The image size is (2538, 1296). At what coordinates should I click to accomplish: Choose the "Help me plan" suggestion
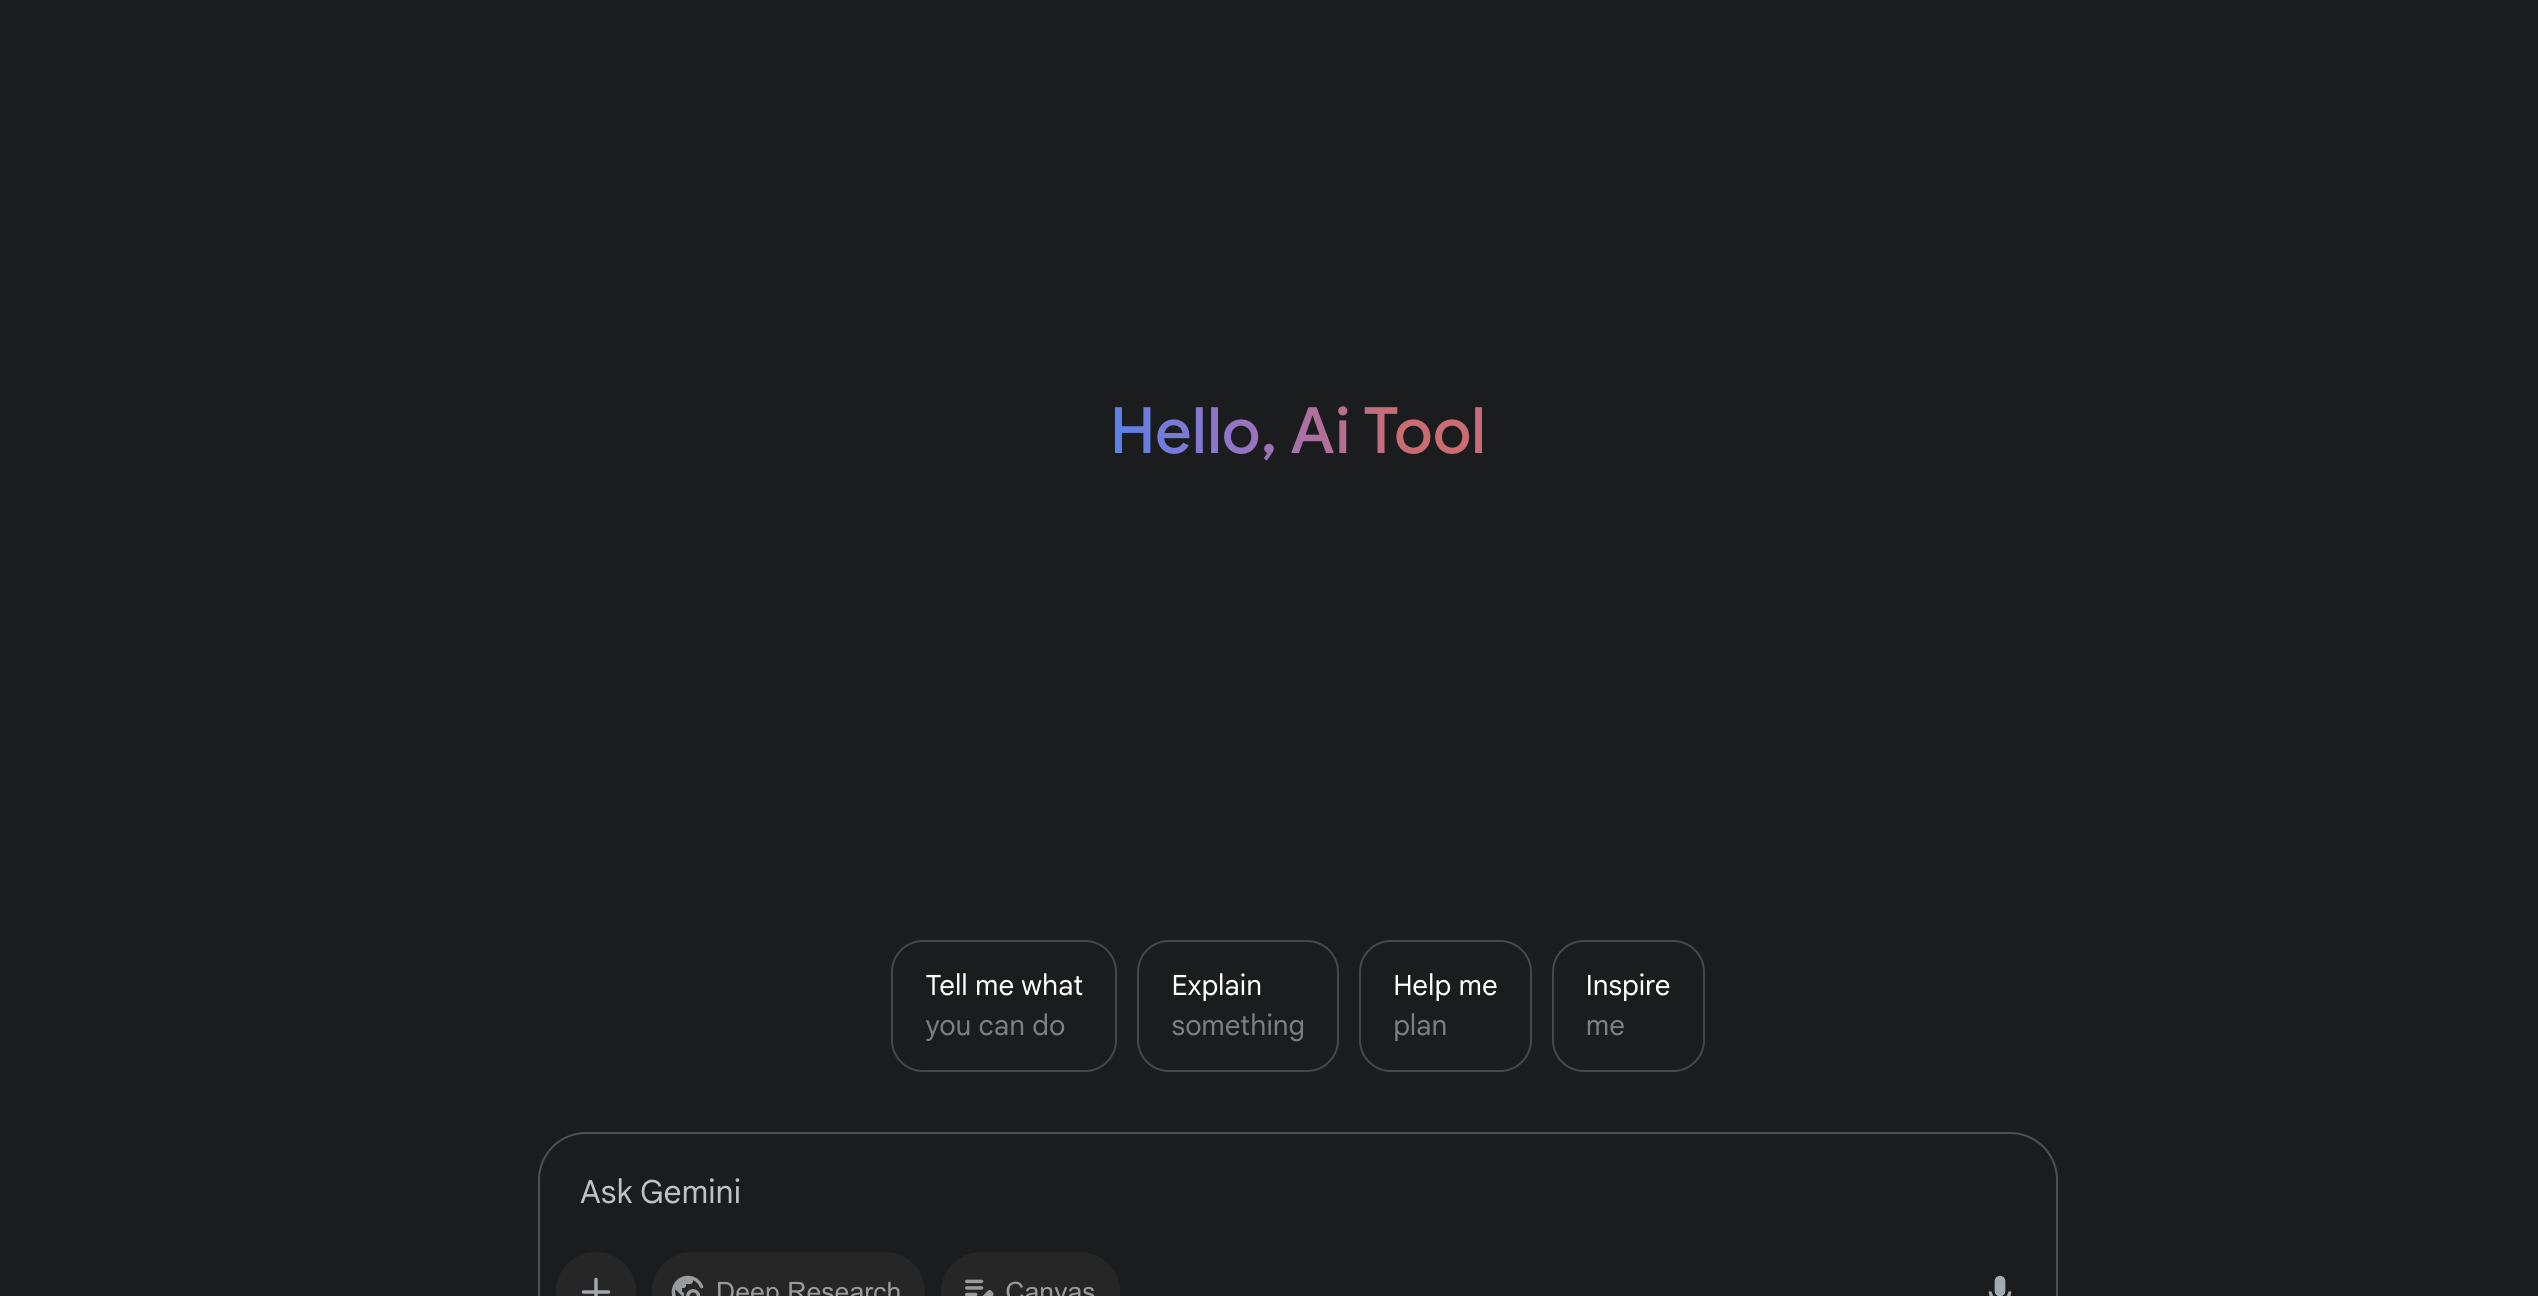1445,1005
